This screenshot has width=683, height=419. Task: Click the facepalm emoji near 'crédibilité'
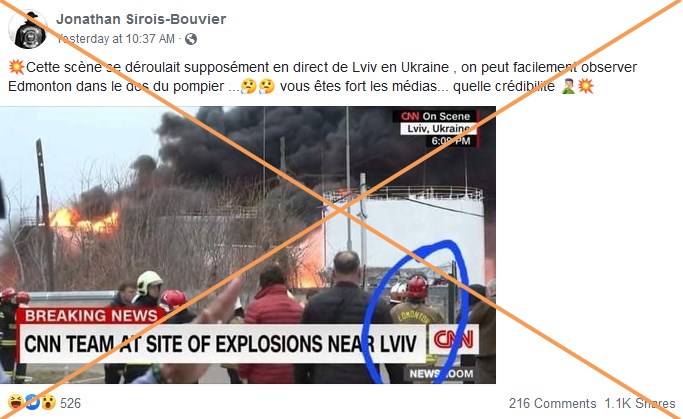pos(568,86)
